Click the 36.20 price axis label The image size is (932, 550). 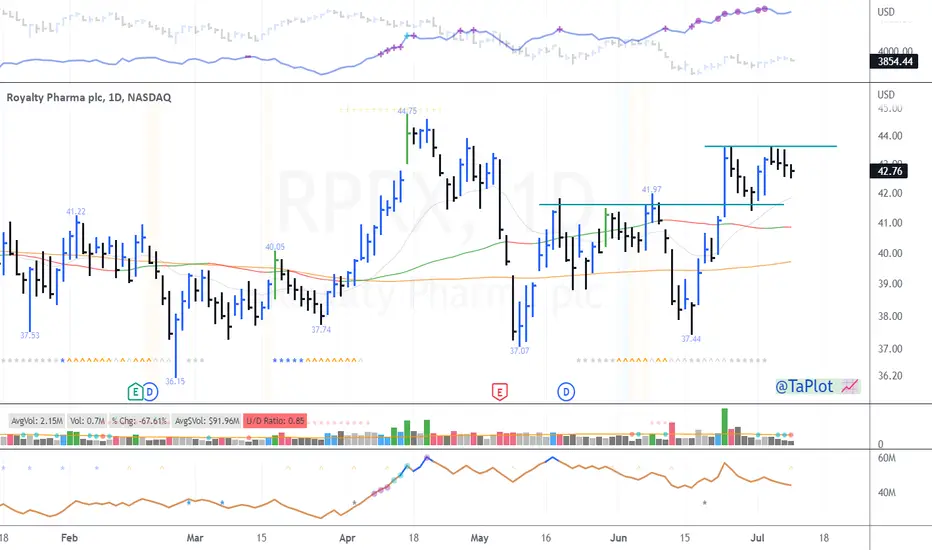click(x=890, y=376)
